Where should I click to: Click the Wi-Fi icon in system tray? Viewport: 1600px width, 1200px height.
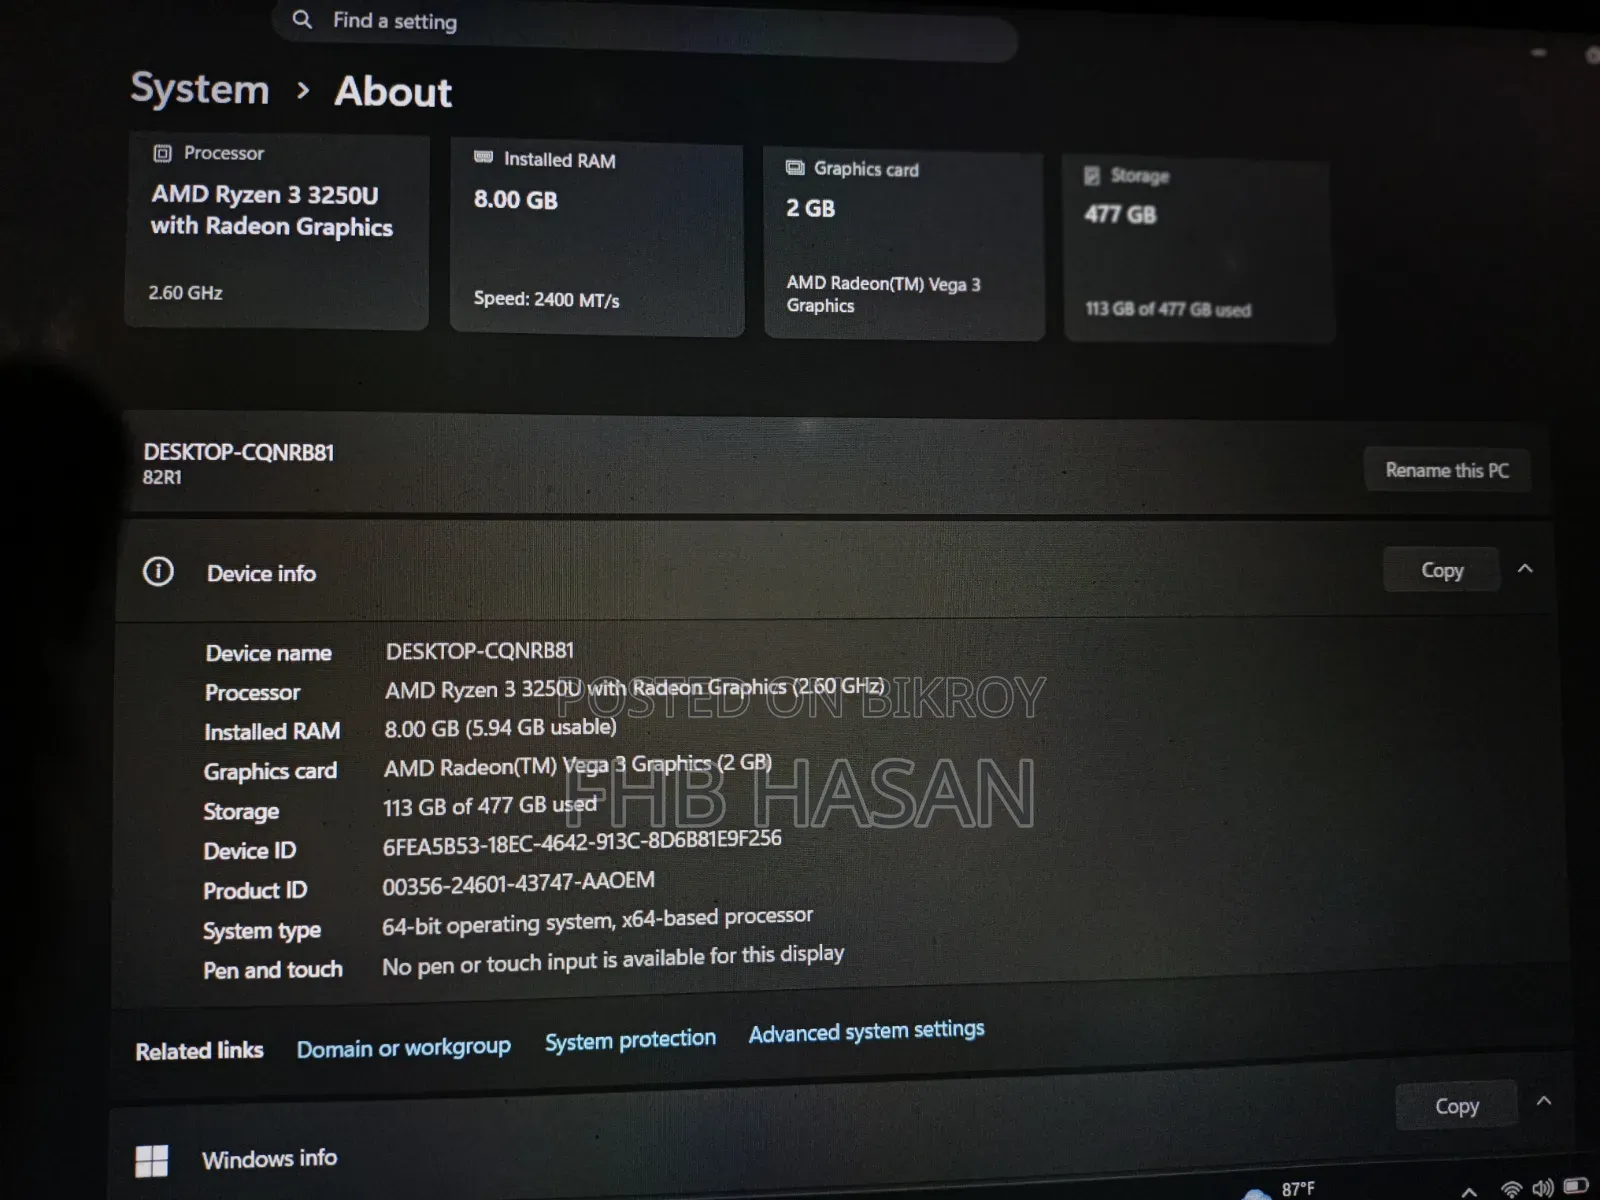[x=1512, y=1189]
